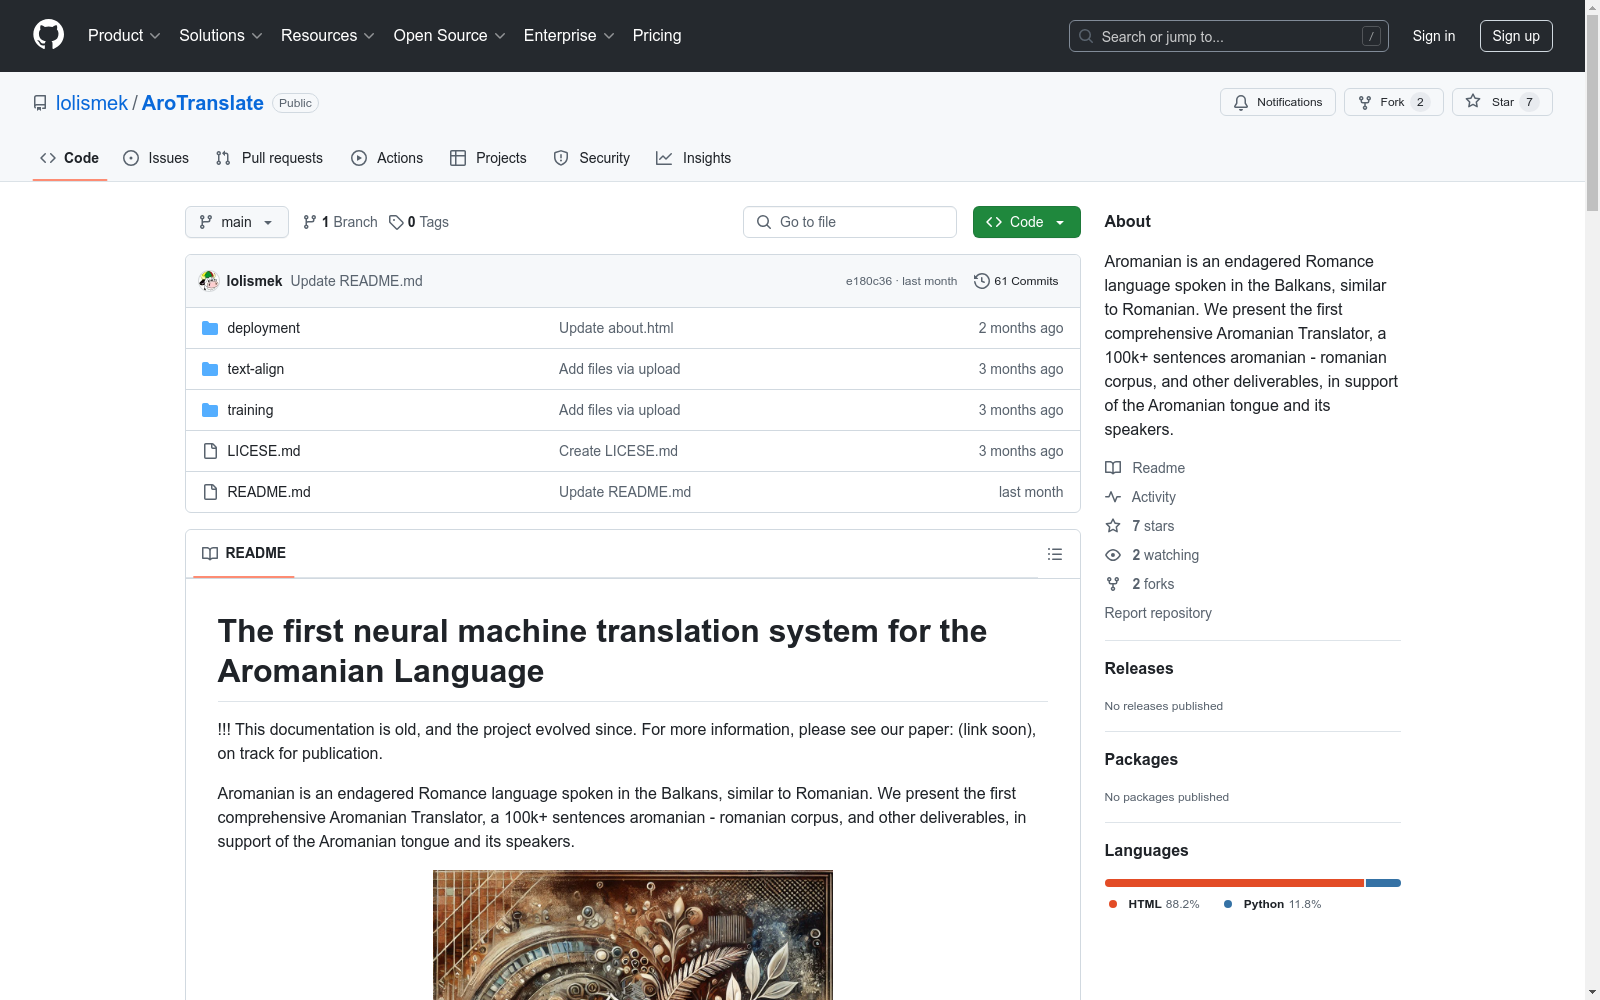The image size is (1600, 1000).
Task: Click the Report repository link
Action: pos(1158,613)
